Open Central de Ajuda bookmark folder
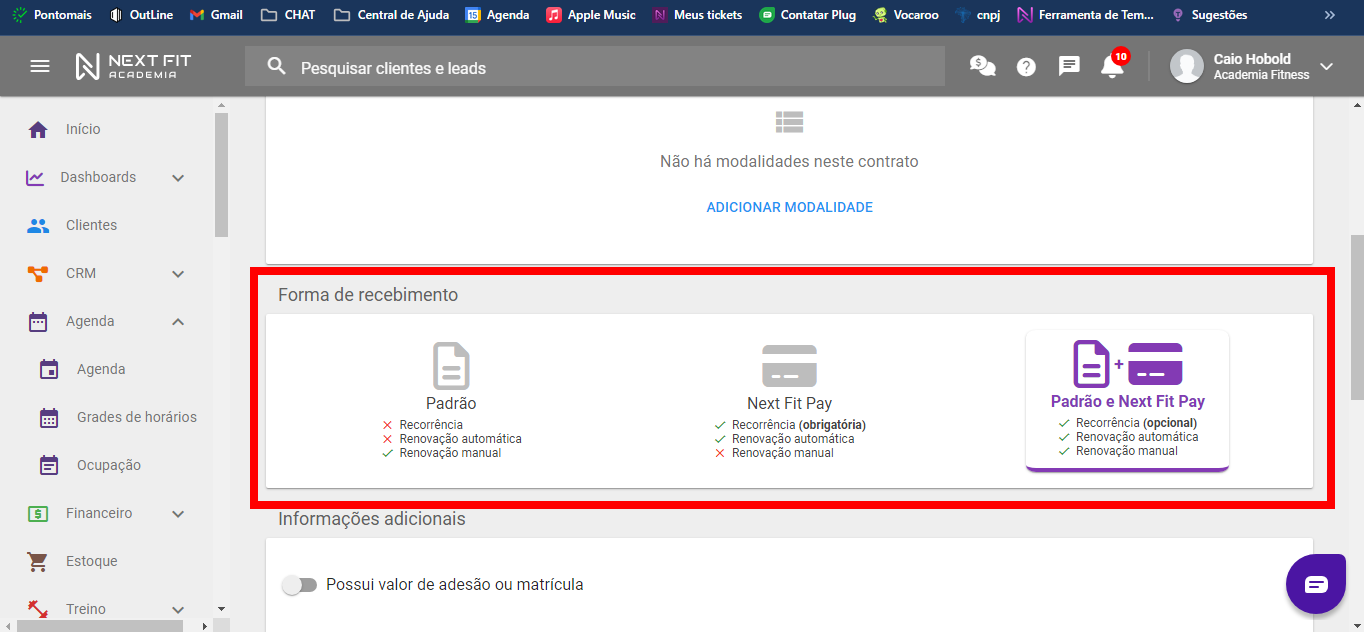Screen dimensions: 1364x632 392,15
